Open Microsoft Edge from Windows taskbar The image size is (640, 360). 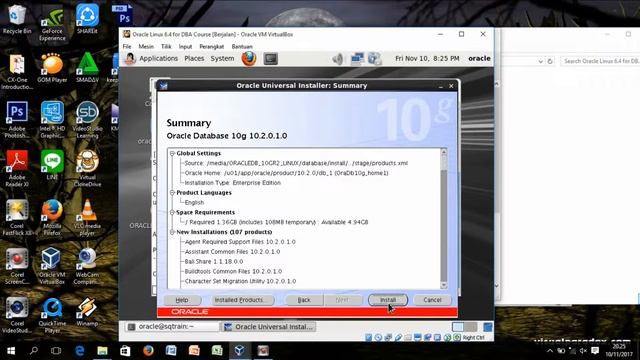tap(80, 351)
